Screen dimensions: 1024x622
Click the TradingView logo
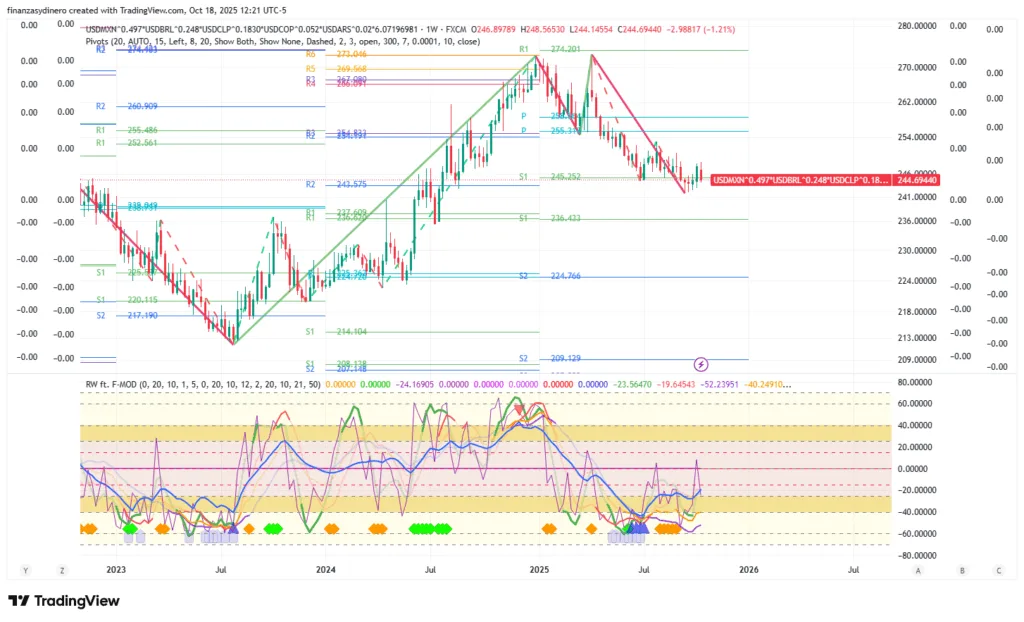point(64,601)
